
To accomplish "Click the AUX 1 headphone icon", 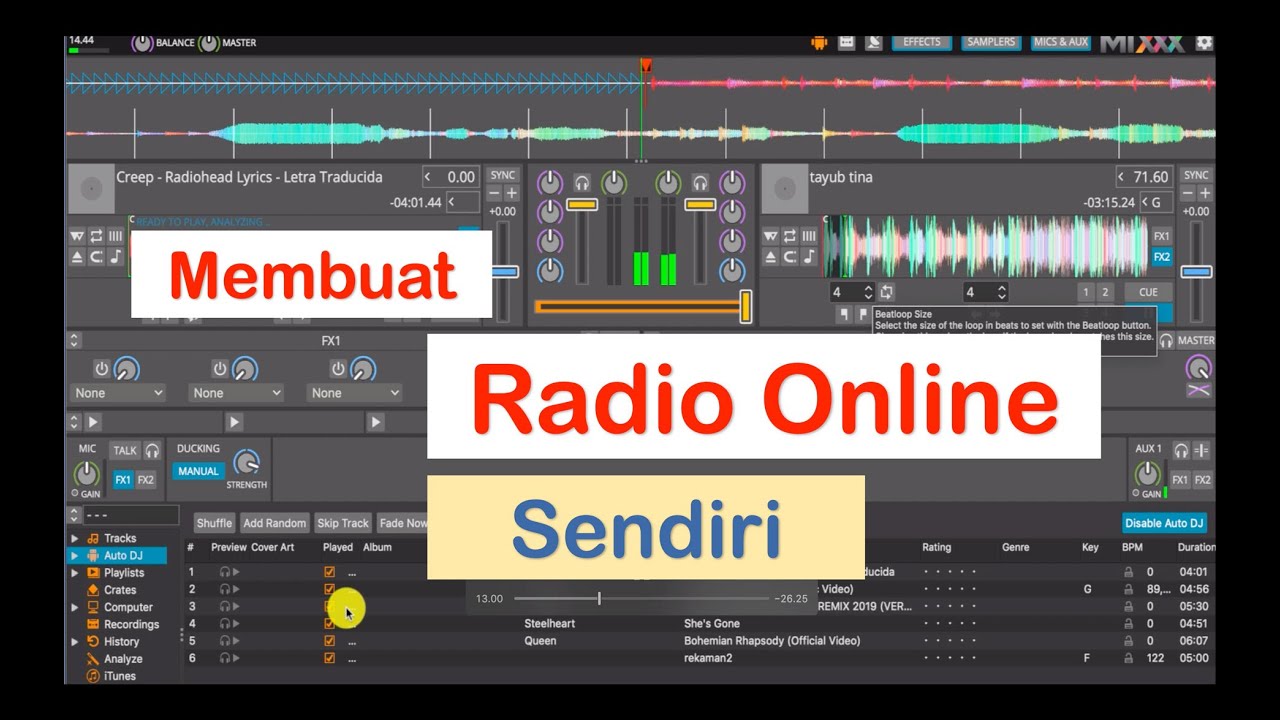I will click(1180, 450).
